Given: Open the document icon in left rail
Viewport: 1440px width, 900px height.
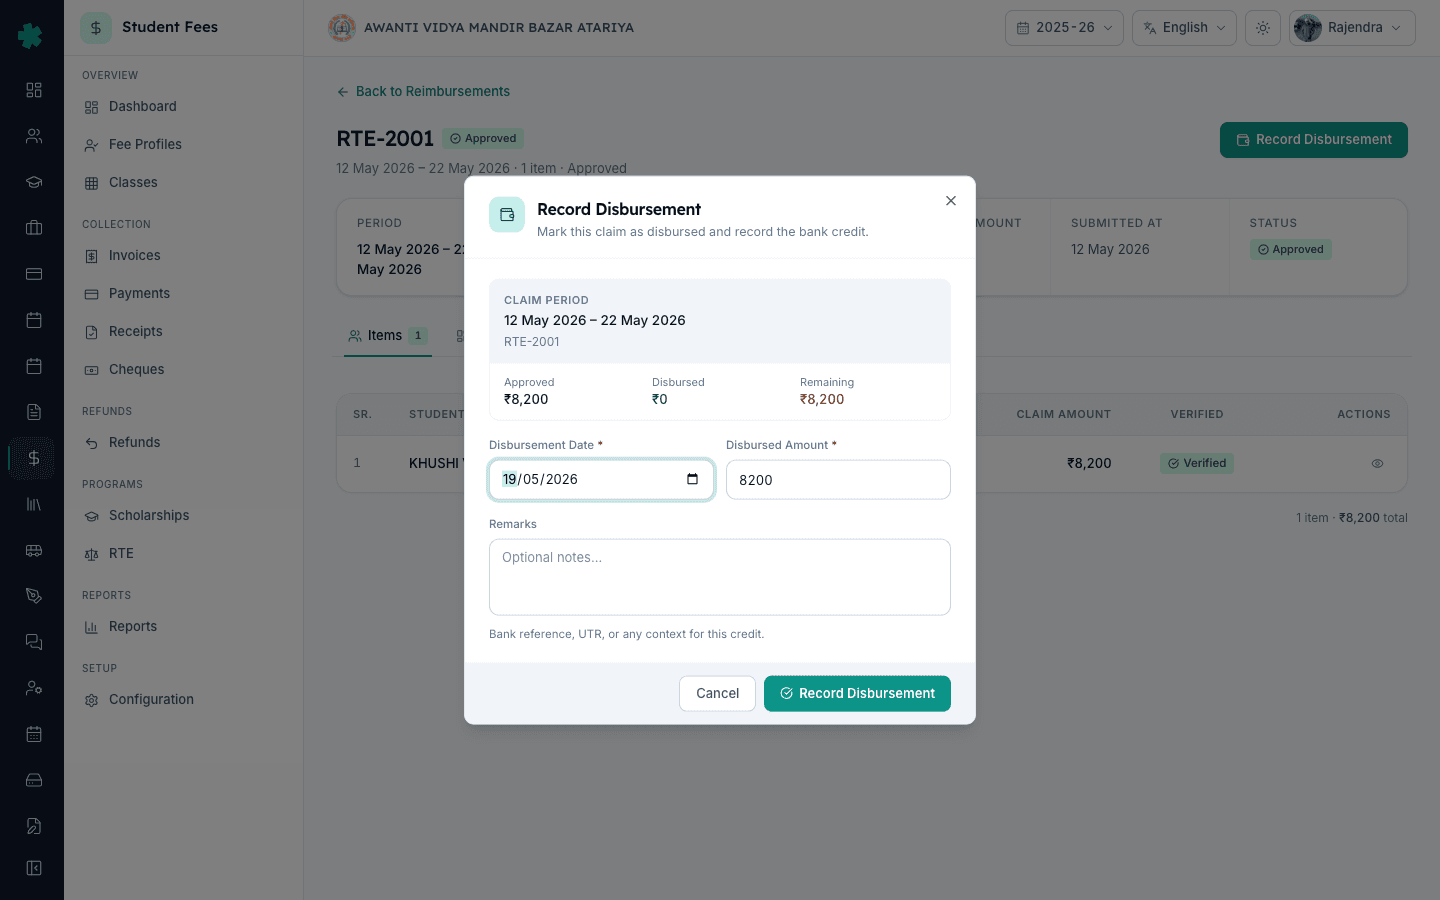Looking at the screenshot, I should [34, 412].
